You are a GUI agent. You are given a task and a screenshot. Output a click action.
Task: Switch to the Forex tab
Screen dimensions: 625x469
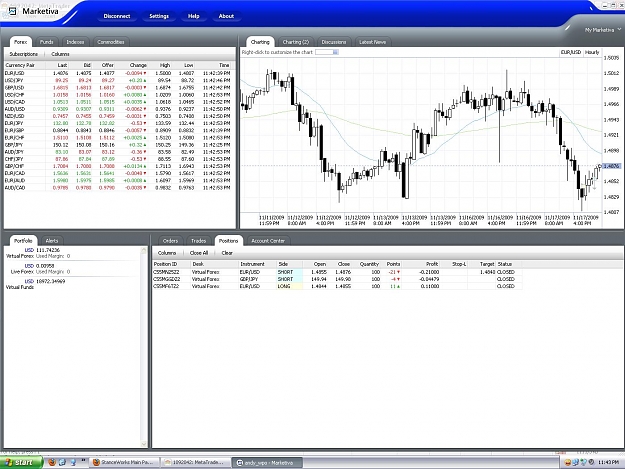21,42
